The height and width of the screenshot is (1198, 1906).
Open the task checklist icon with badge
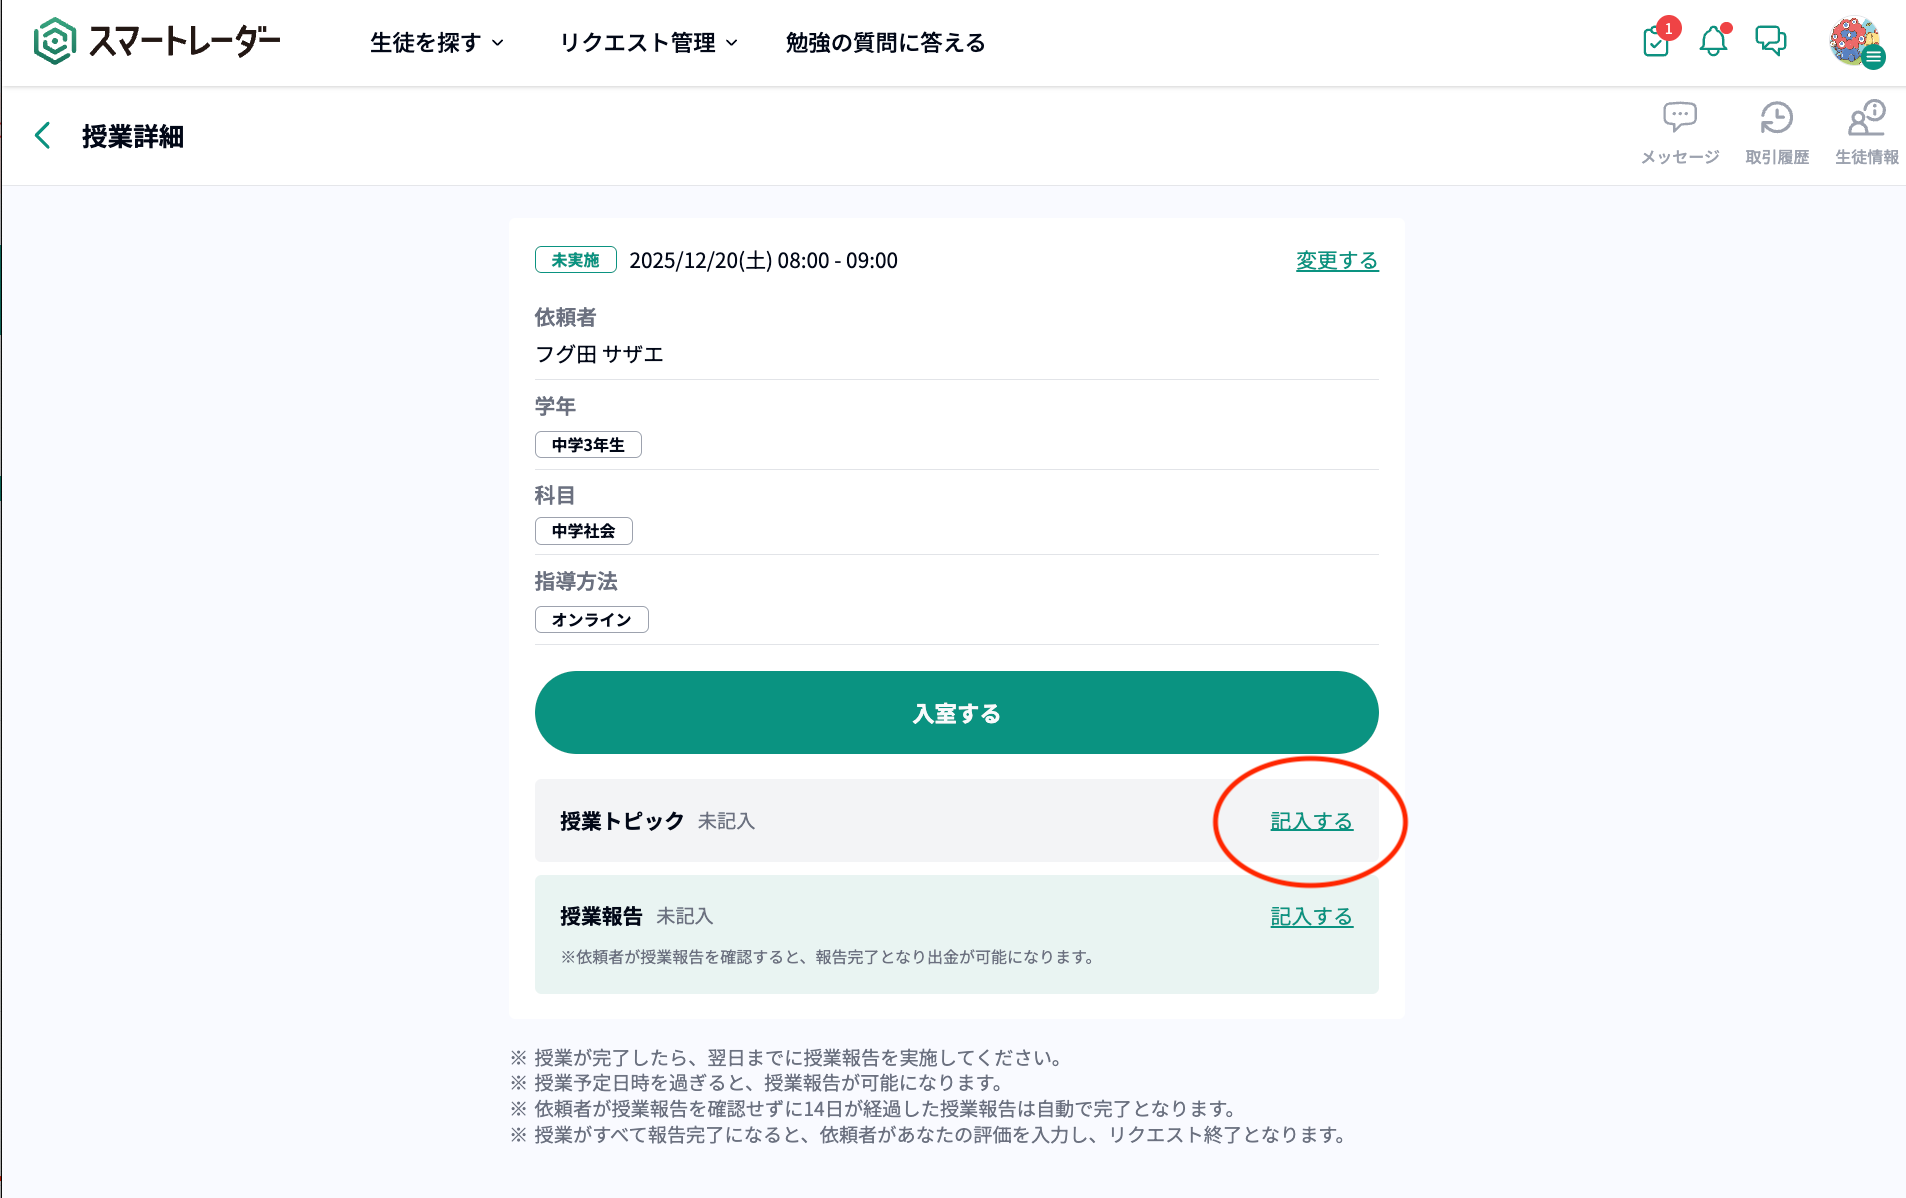click(x=1656, y=42)
